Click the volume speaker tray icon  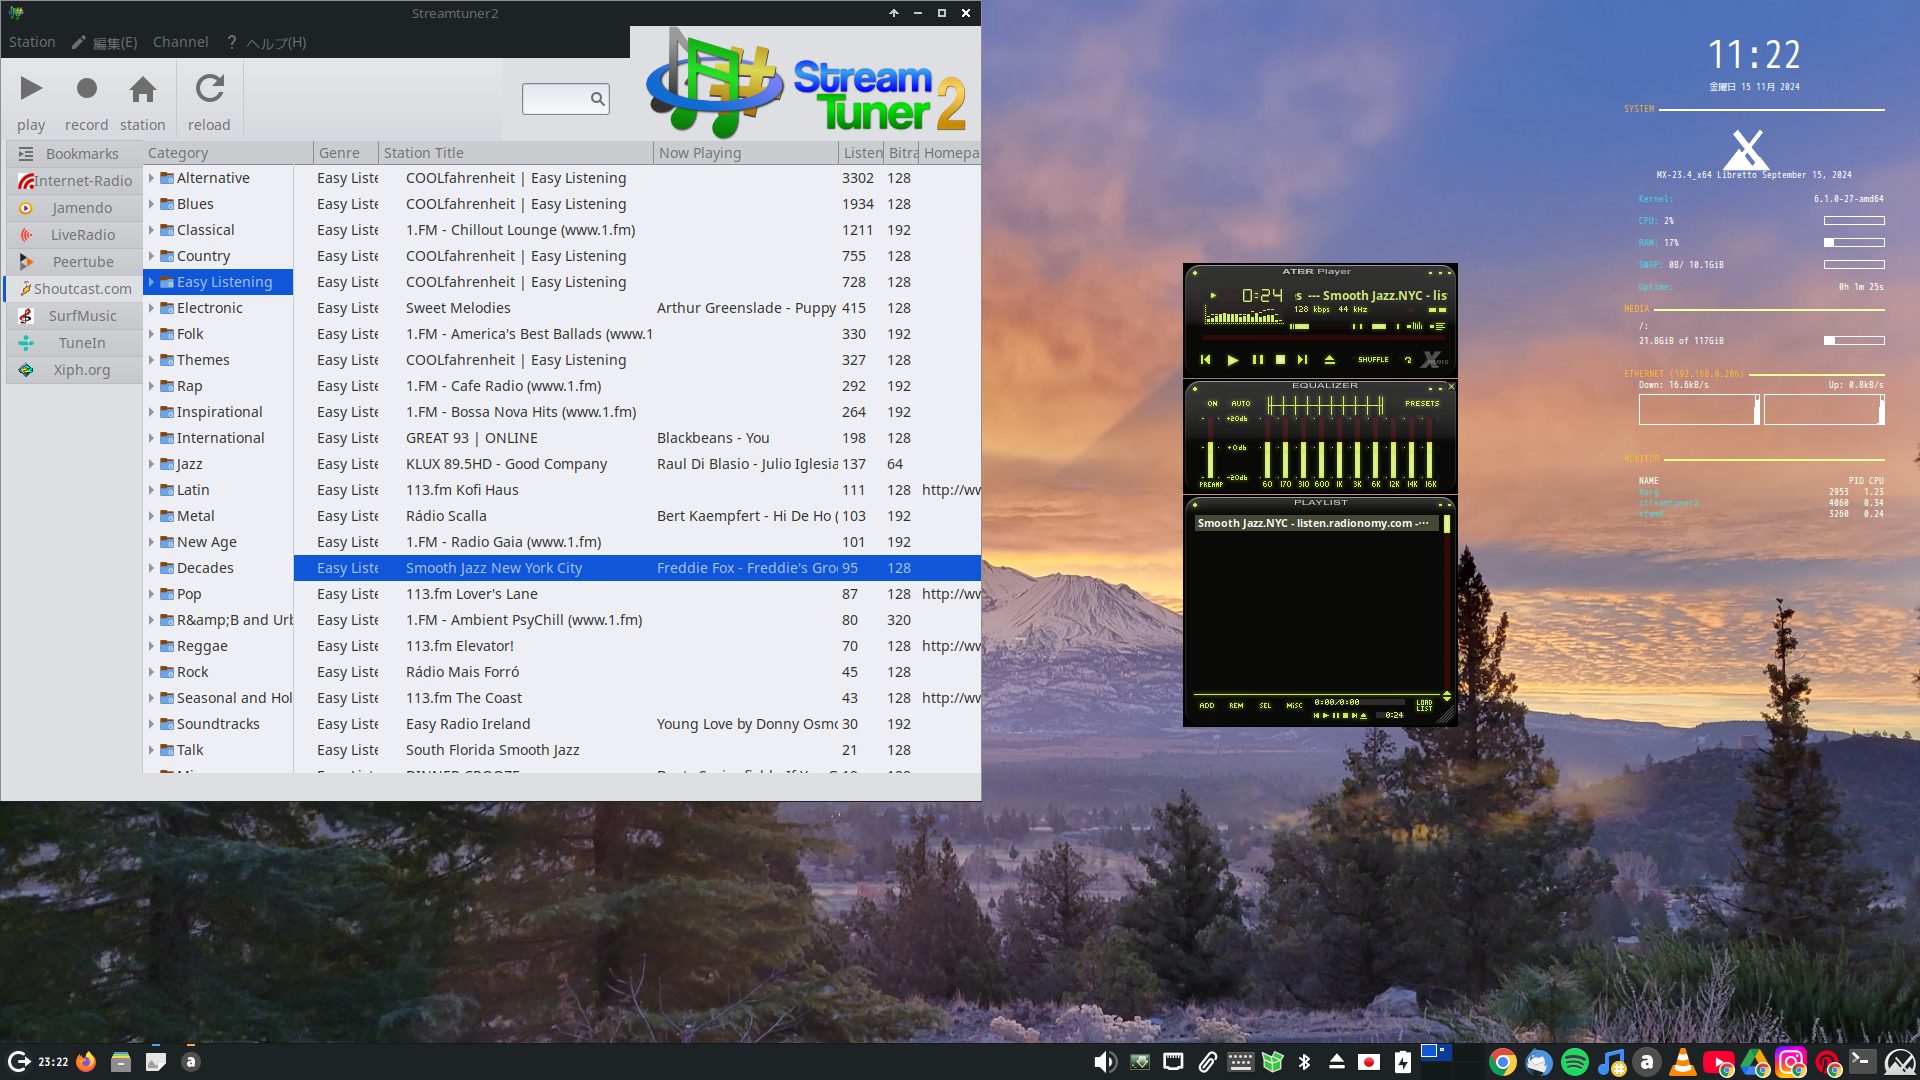pyautogui.click(x=1105, y=1062)
